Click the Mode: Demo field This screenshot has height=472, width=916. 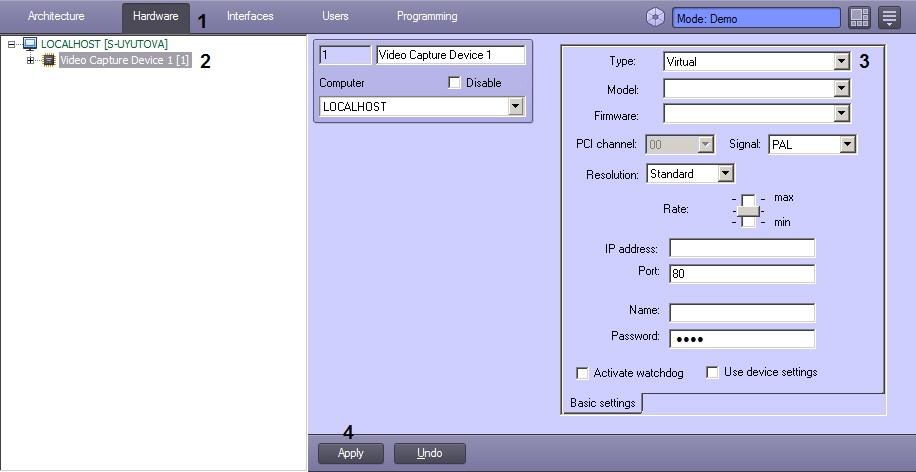[756, 18]
